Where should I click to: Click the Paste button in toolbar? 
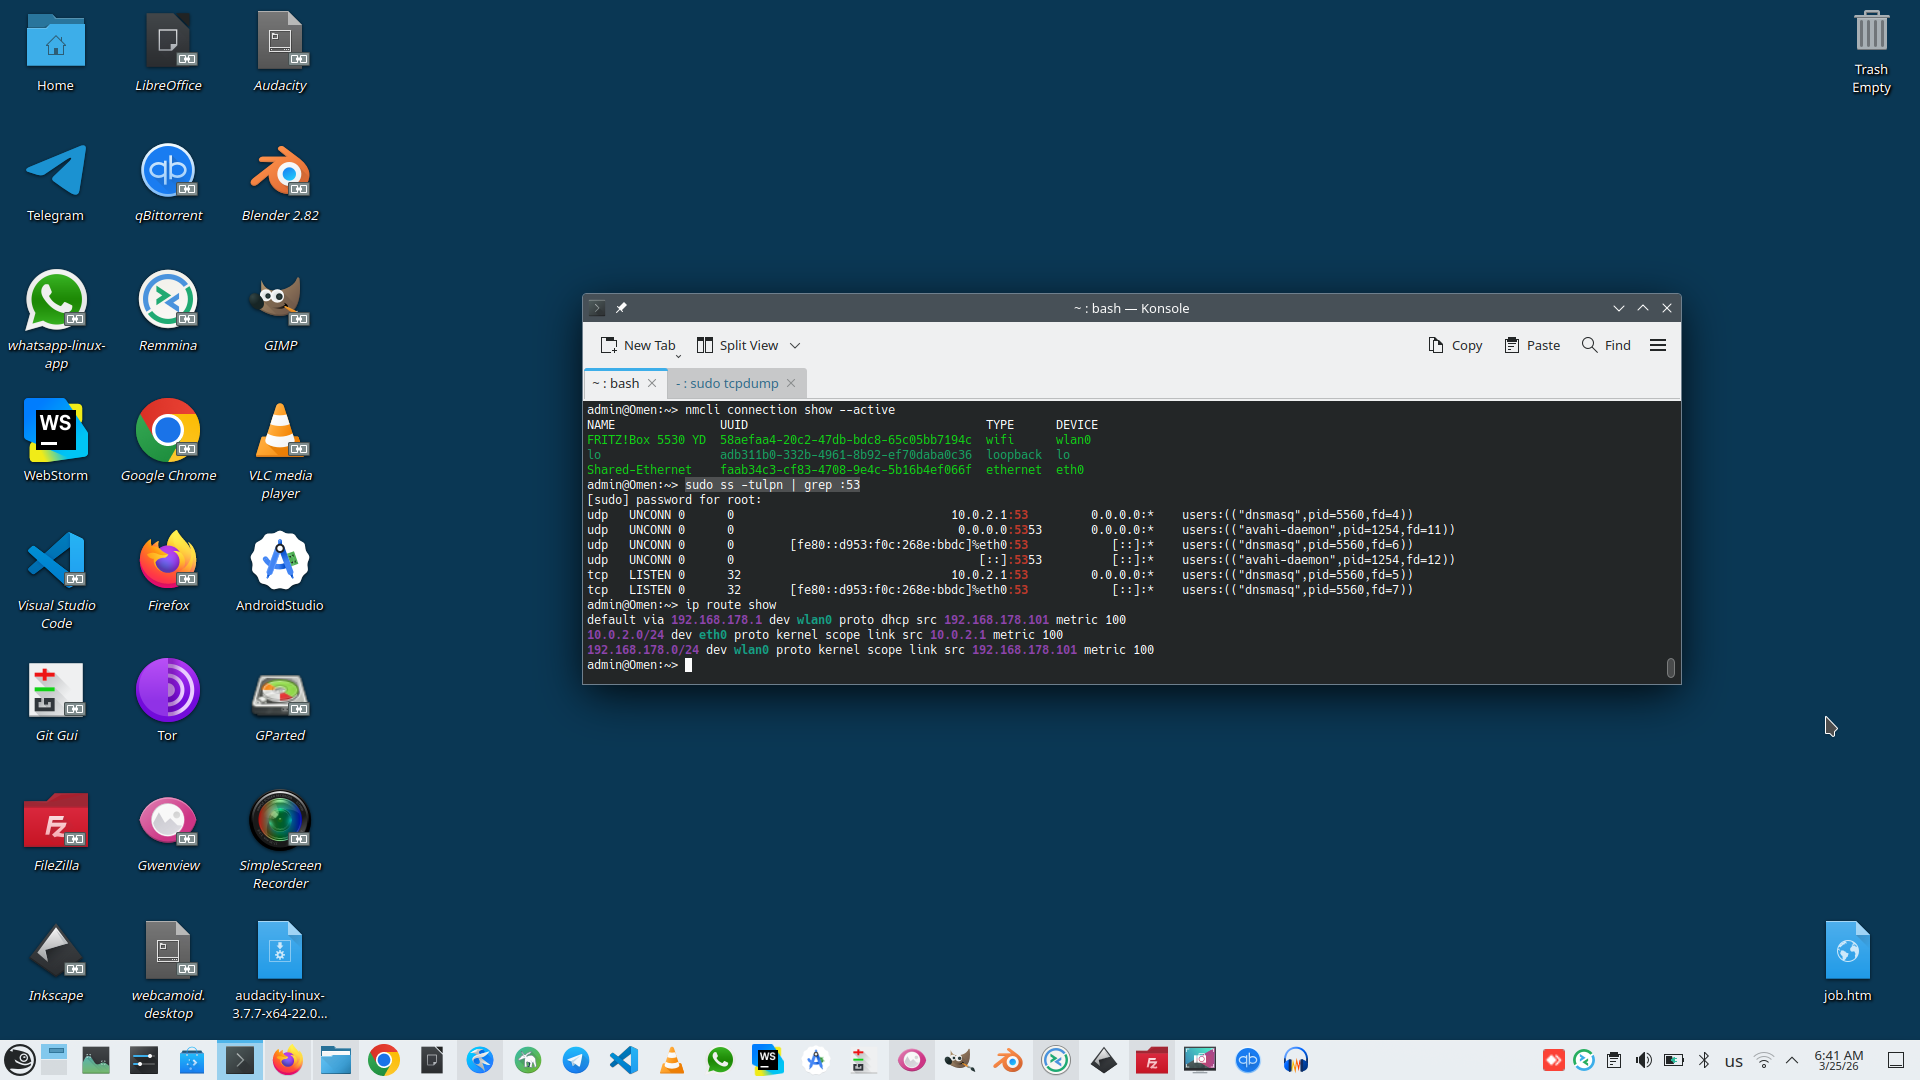(x=1532, y=345)
